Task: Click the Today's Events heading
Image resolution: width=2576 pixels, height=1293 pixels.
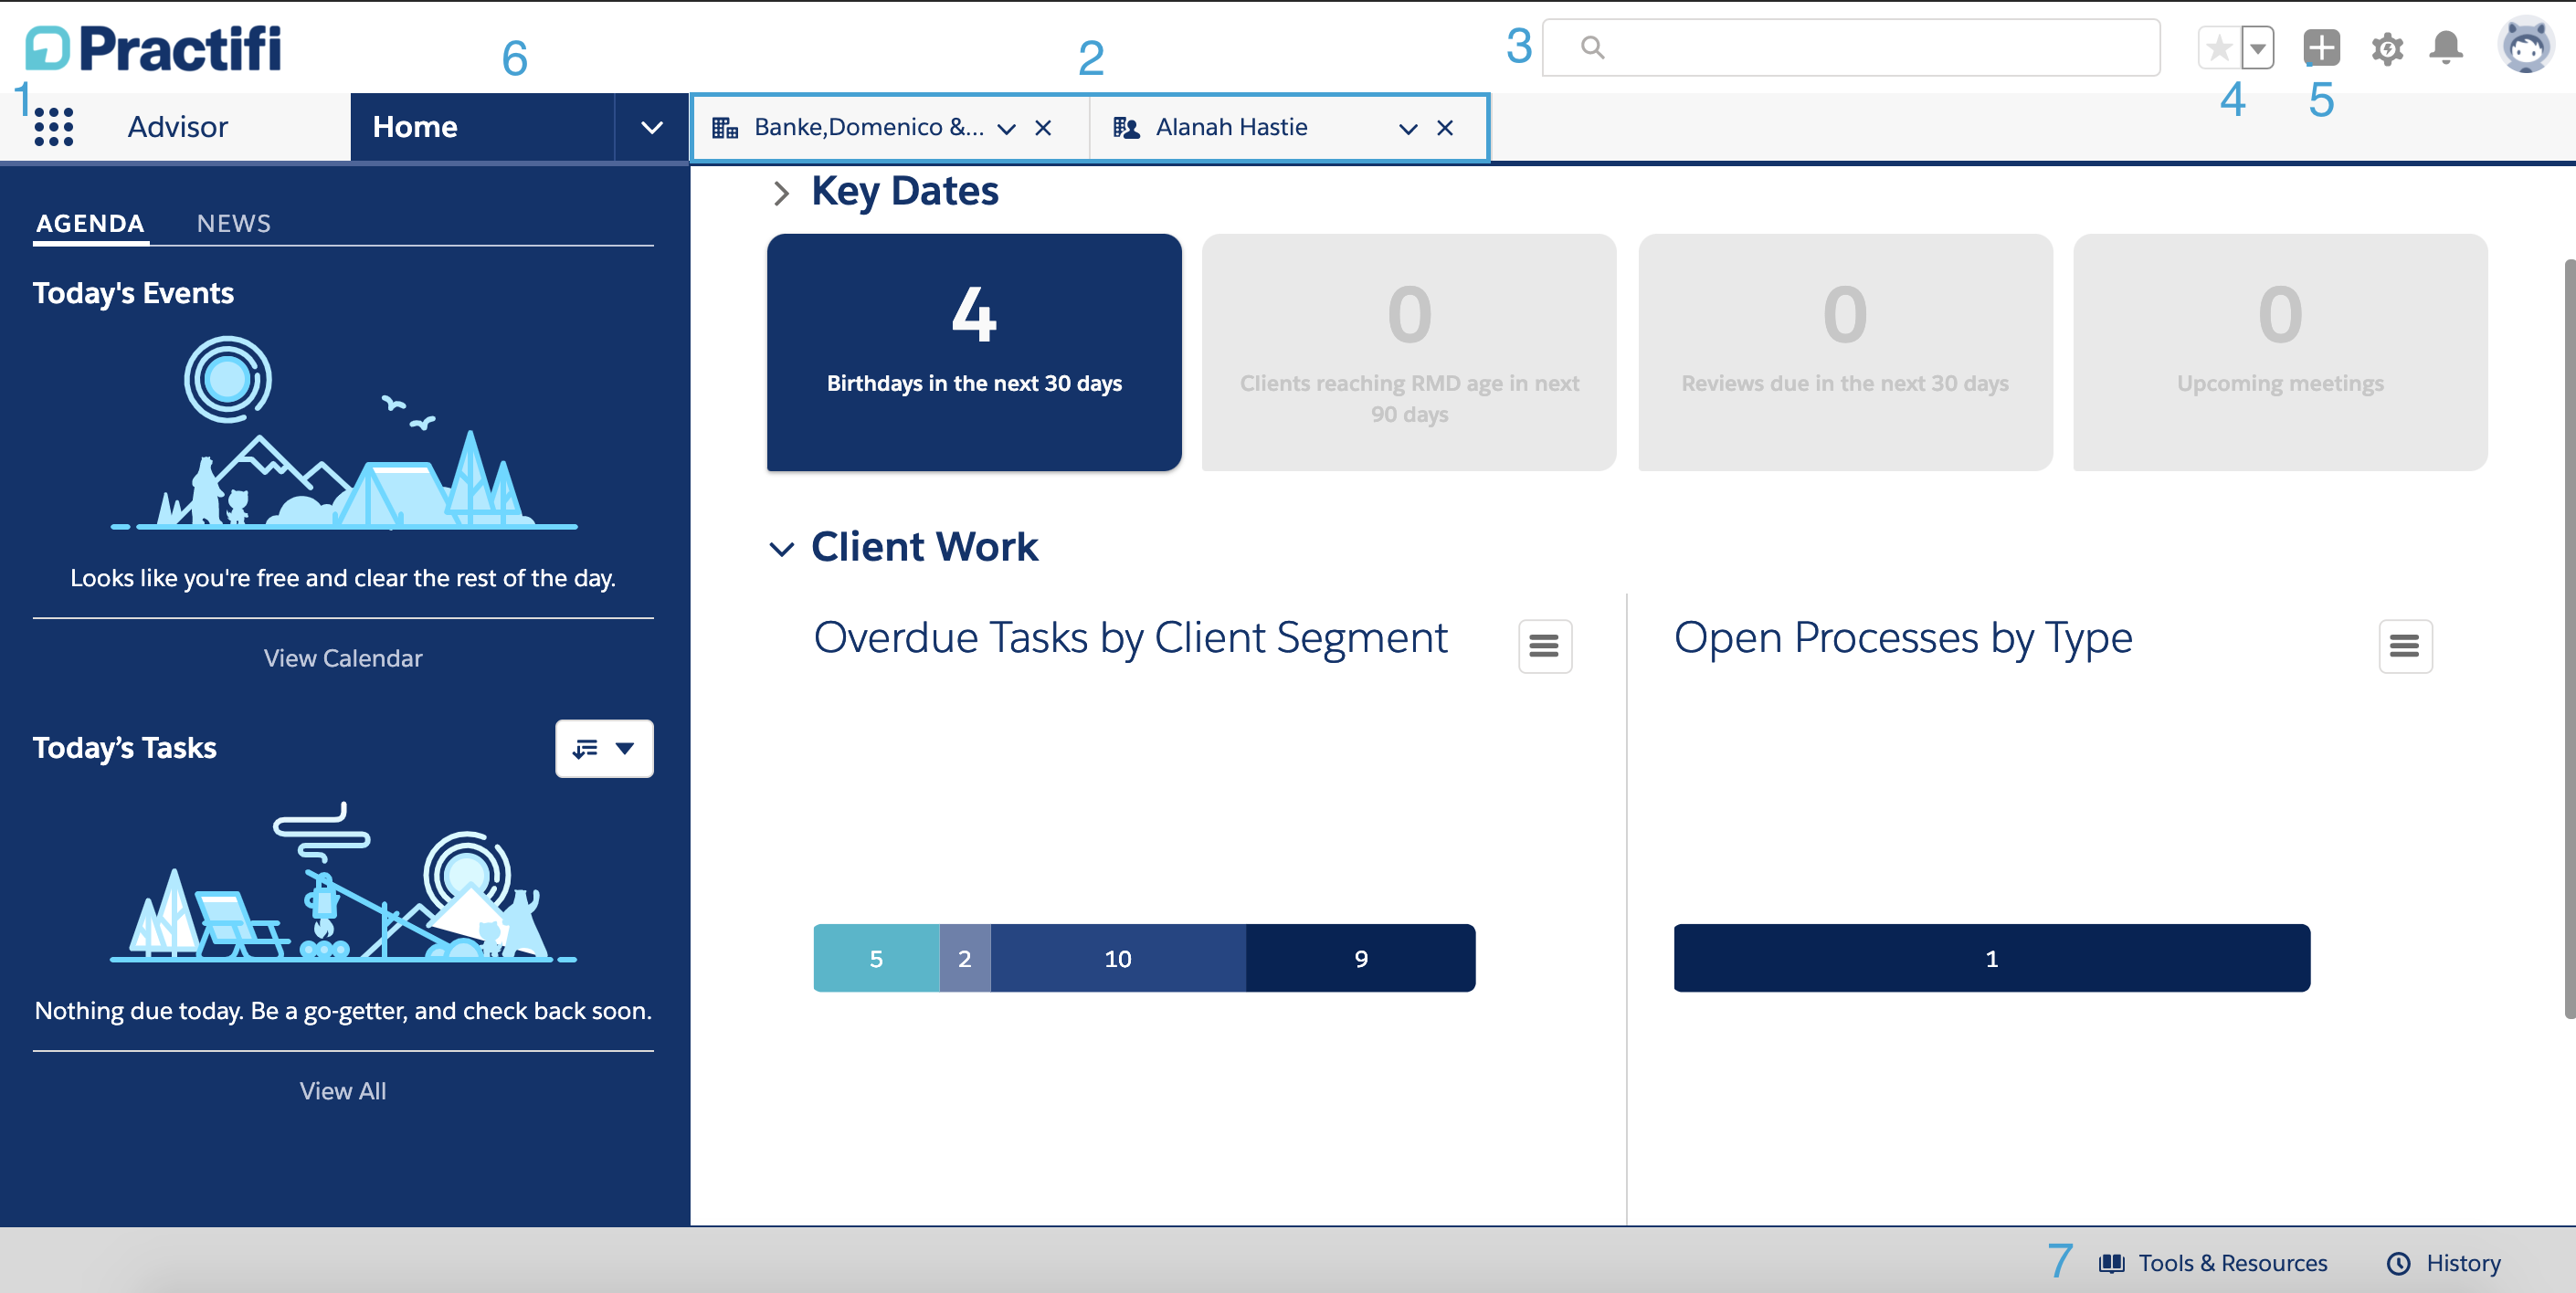Action: [x=133, y=293]
